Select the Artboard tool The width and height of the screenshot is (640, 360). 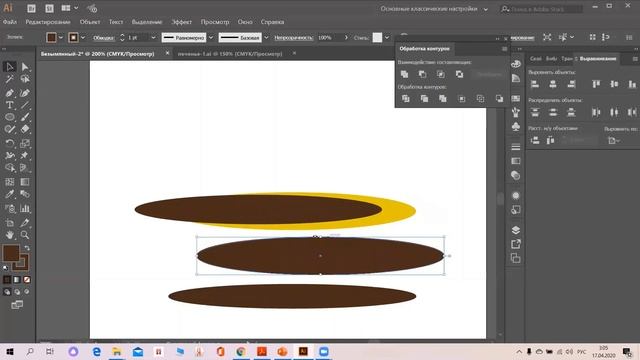(10, 223)
